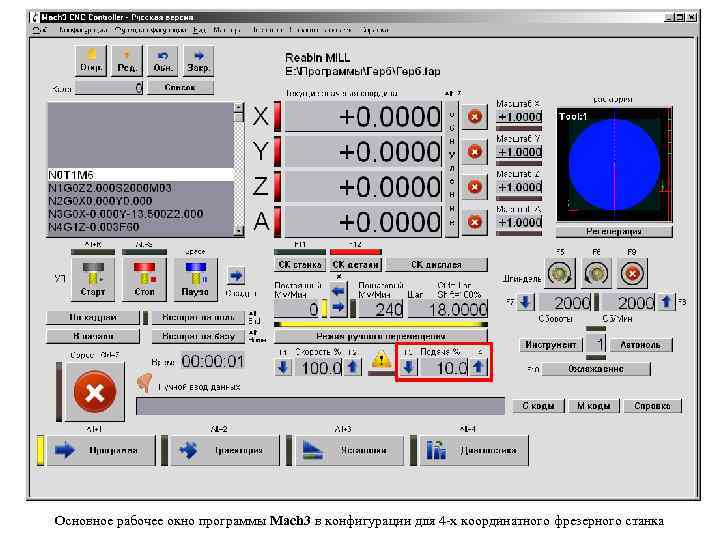The image size is (720, 540).
Task: Stop the spindle with the F9 button
Action: [x=632, y=273]
